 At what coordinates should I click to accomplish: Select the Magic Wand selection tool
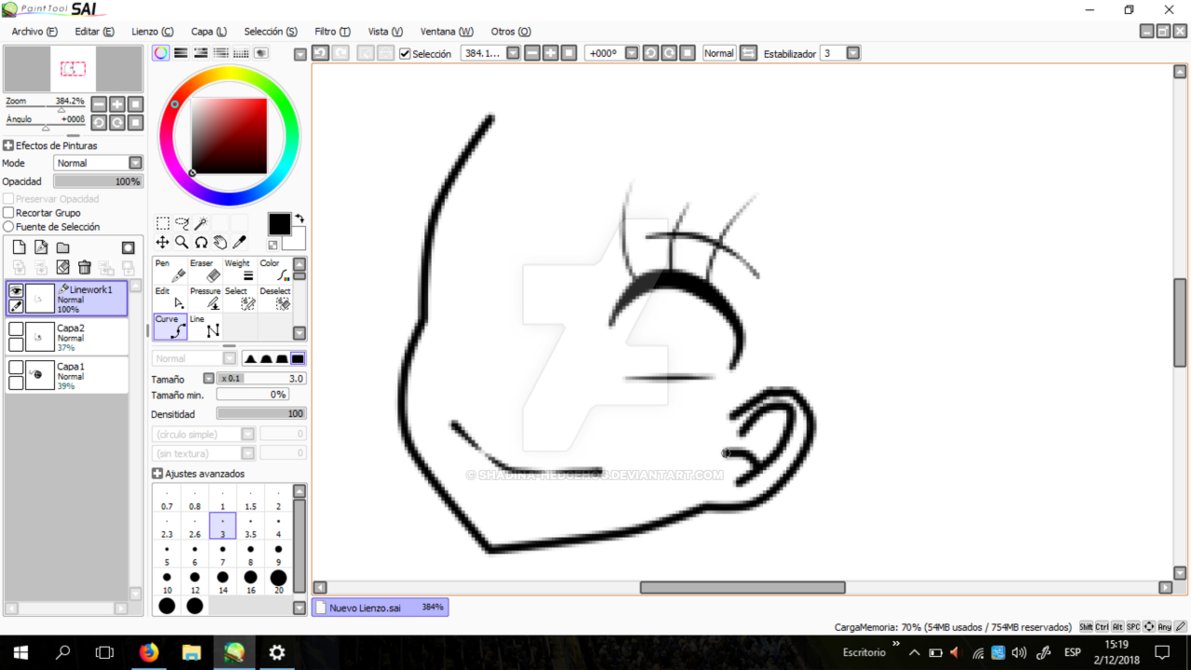pyautogui.click(x=200, y=223)
